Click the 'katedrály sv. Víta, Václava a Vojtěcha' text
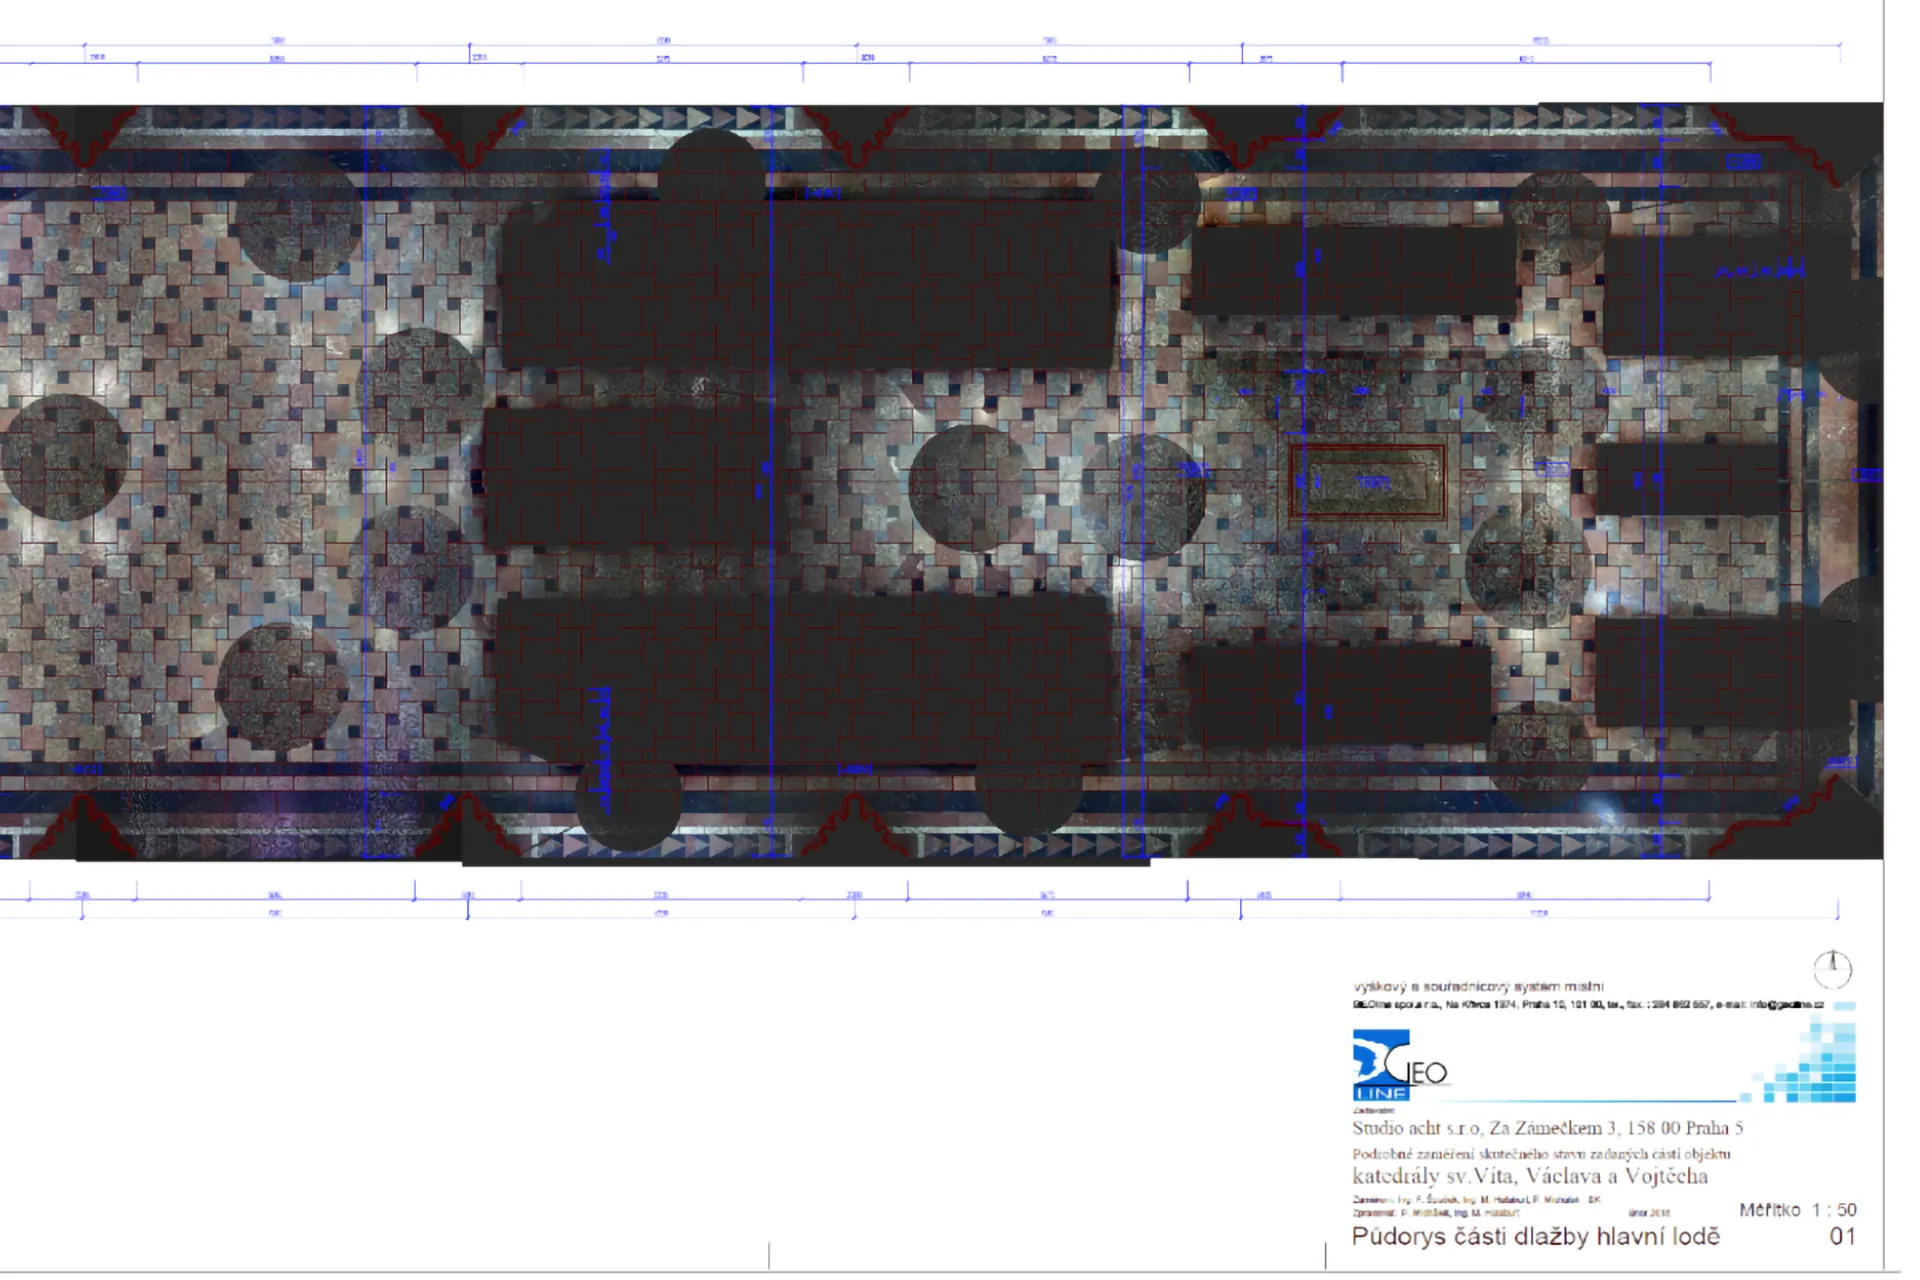This screenshot has width=1920, height=1280. click(x=1530, y=1176)
